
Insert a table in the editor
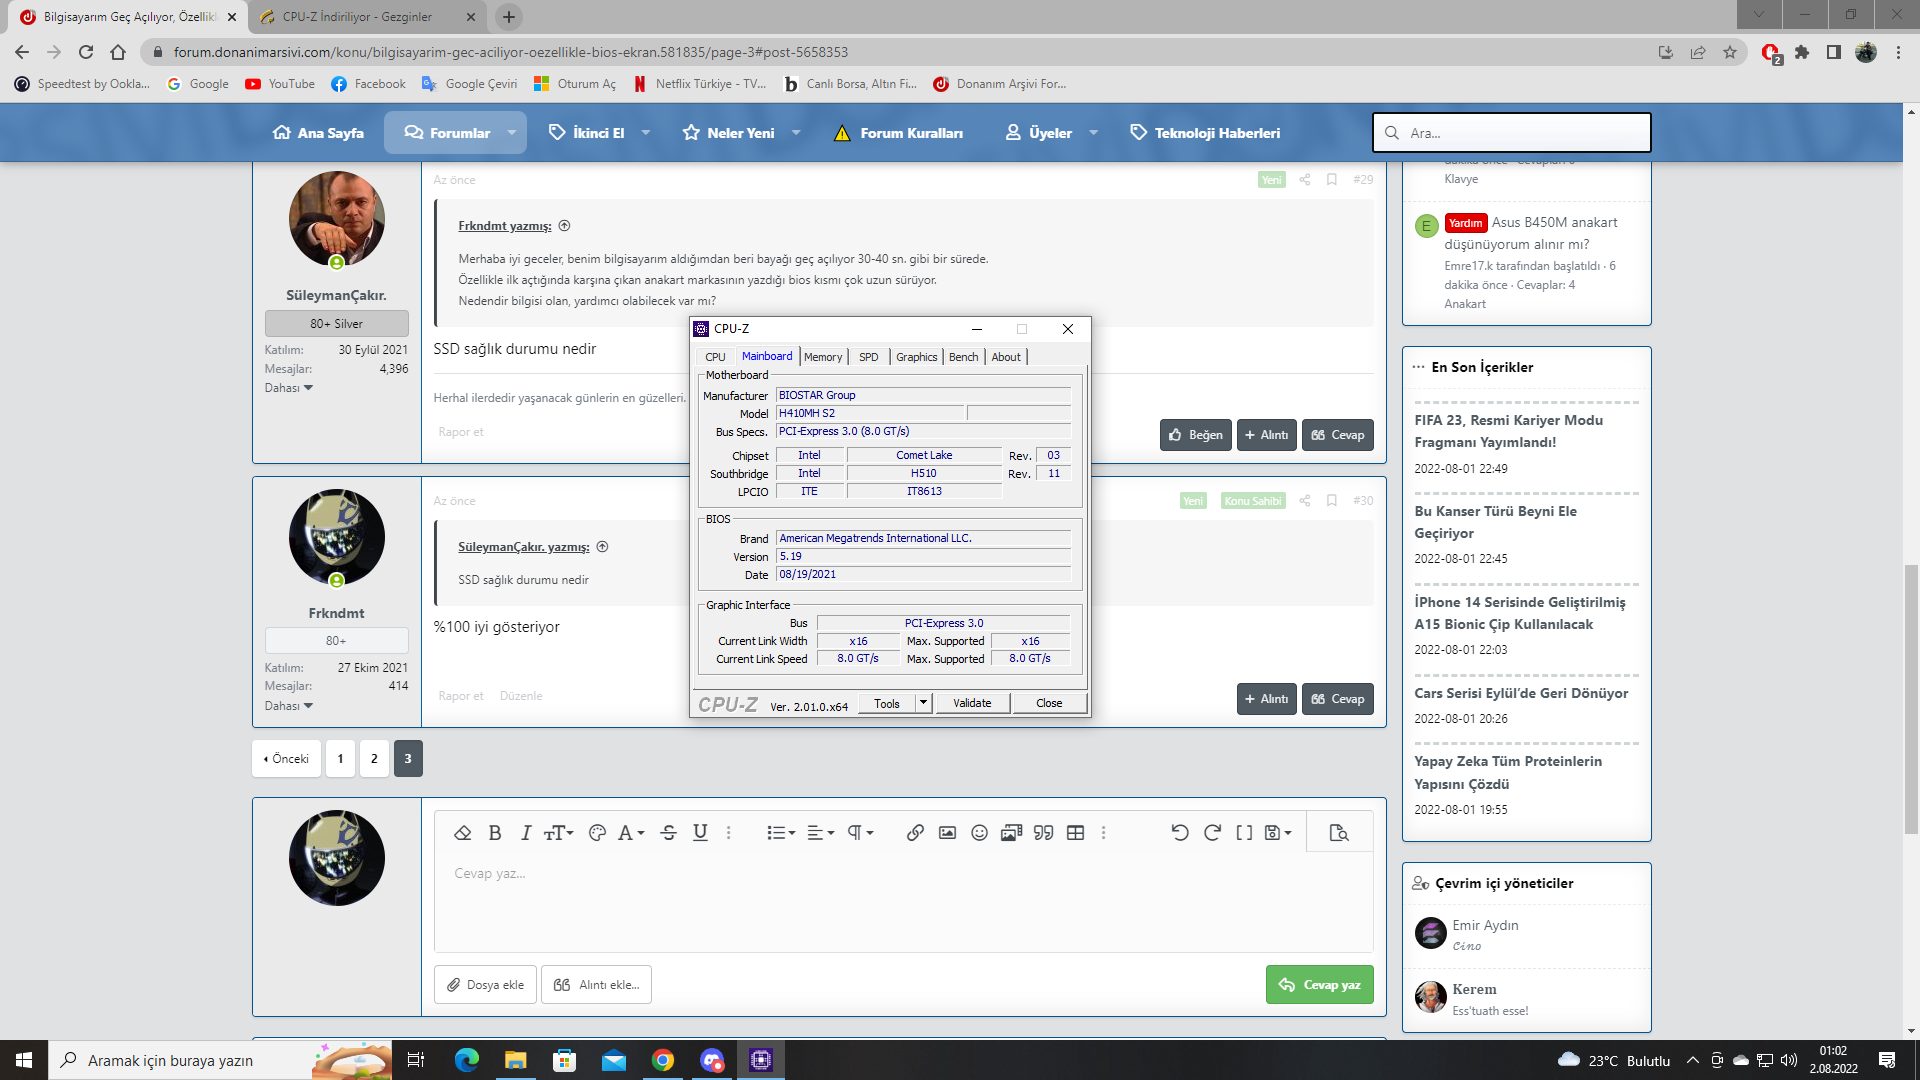click(1075, 833)
